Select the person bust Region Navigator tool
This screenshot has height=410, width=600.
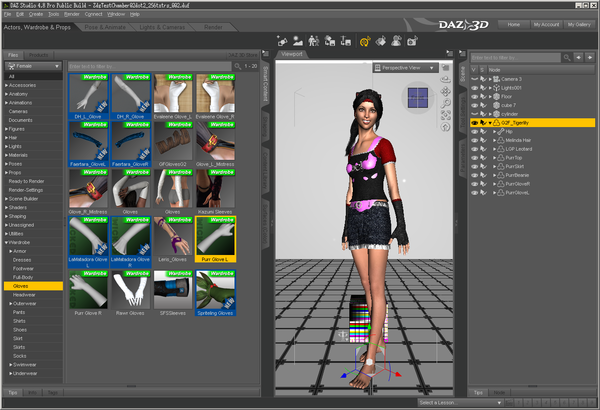pyautogui.click(x=396, y=41)
